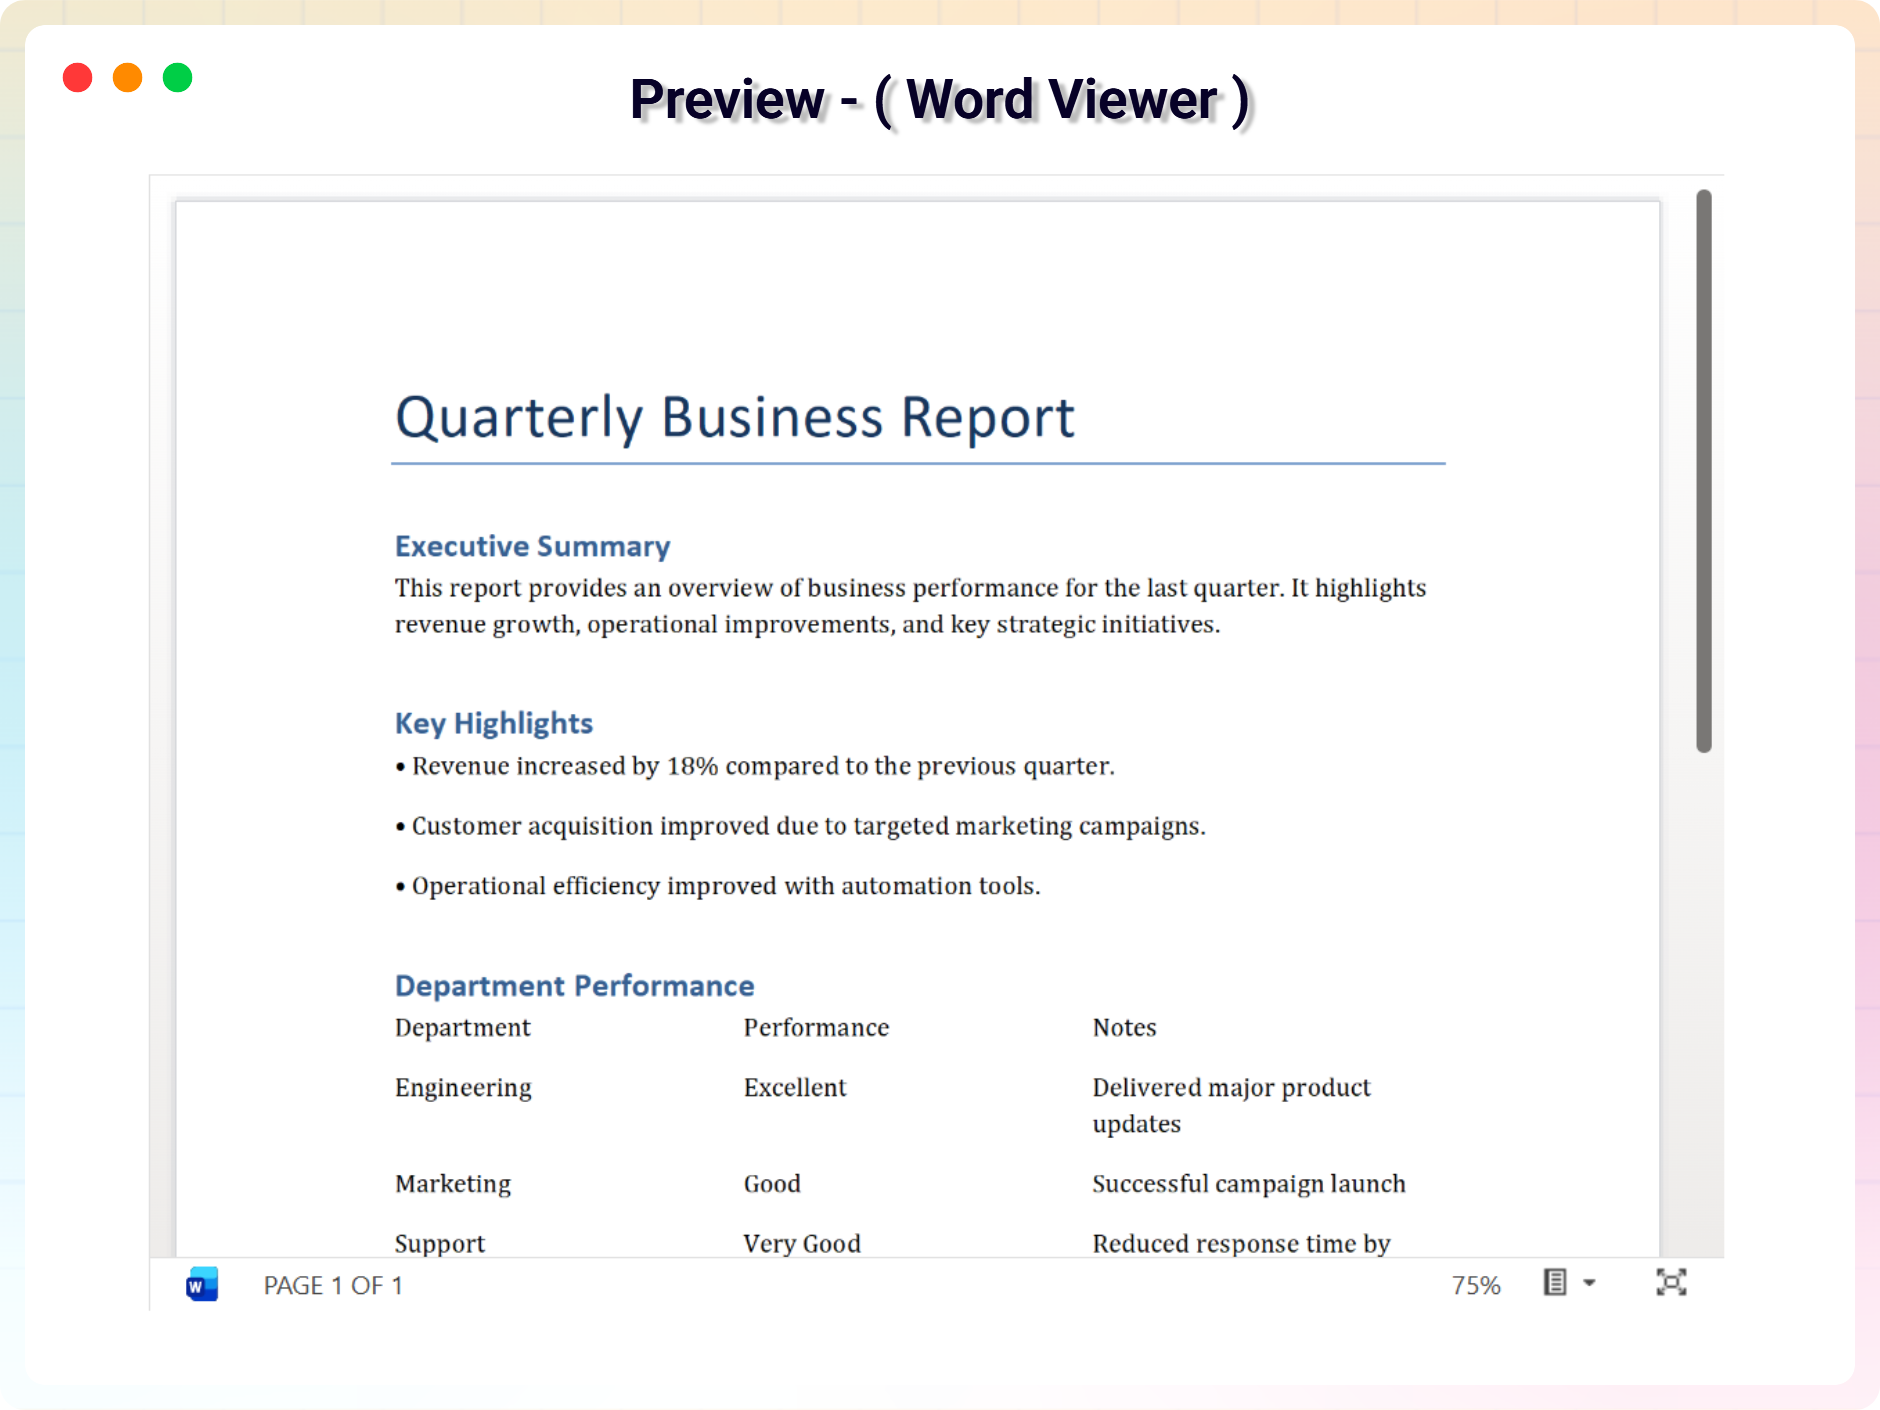Click the Department column header
1880x1410 pixels.
(463, 1028)
